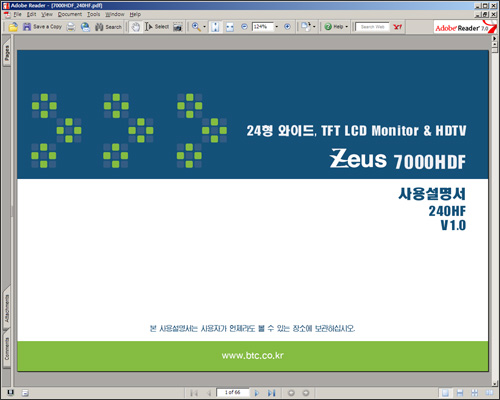Open the Help menu in menu bar
This screenshot has width=500, height=400.
click(x=135, y=14)
